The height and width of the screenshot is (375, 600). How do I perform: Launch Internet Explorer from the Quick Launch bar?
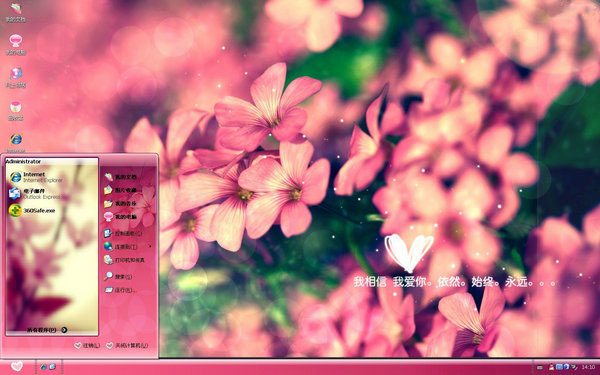click(x=43, y=367)
